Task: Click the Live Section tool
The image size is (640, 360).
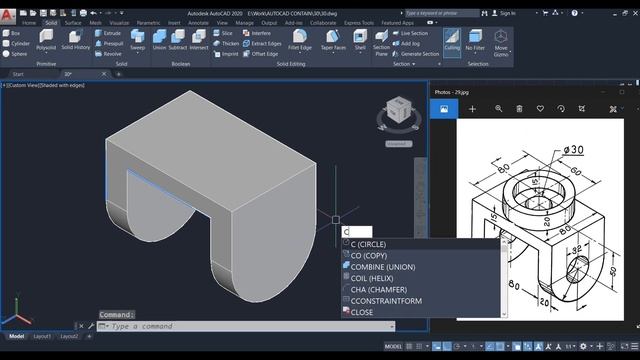Action: point(410,33)
